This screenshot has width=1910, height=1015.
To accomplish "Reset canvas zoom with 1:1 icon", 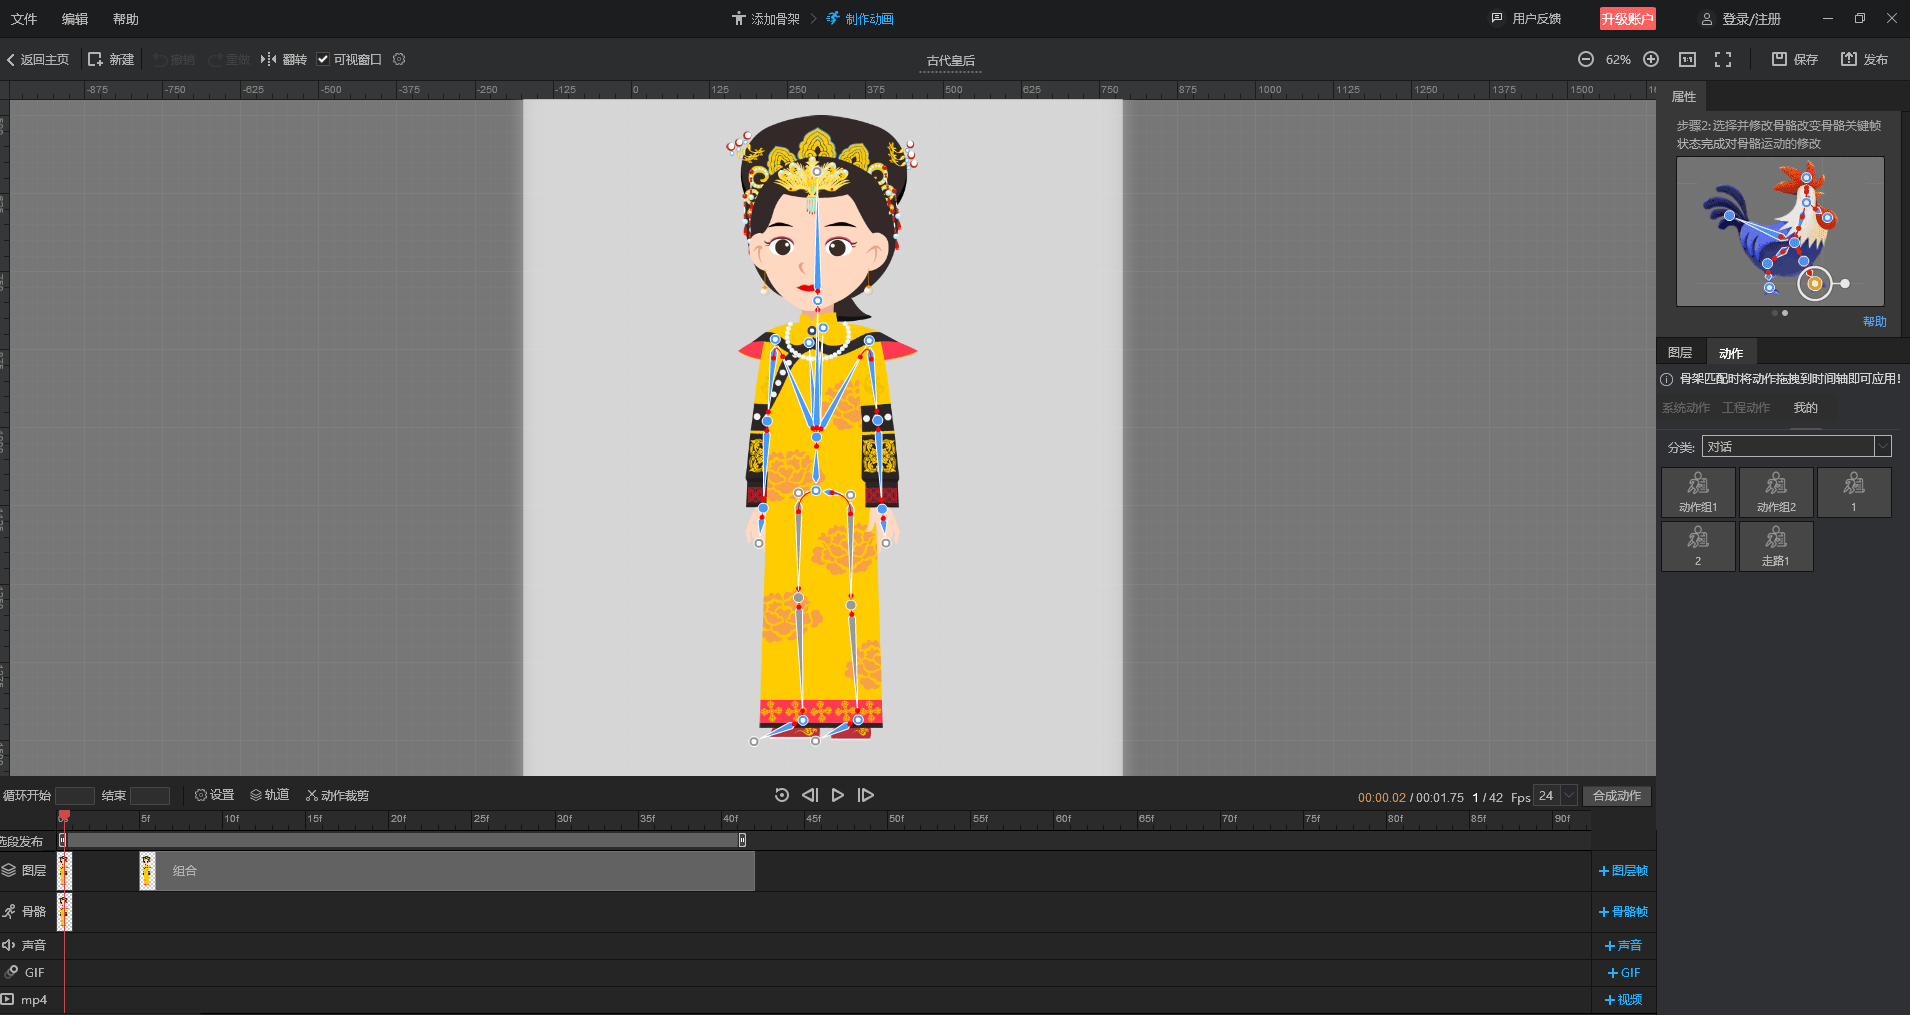I will (x=1687, y=59).
